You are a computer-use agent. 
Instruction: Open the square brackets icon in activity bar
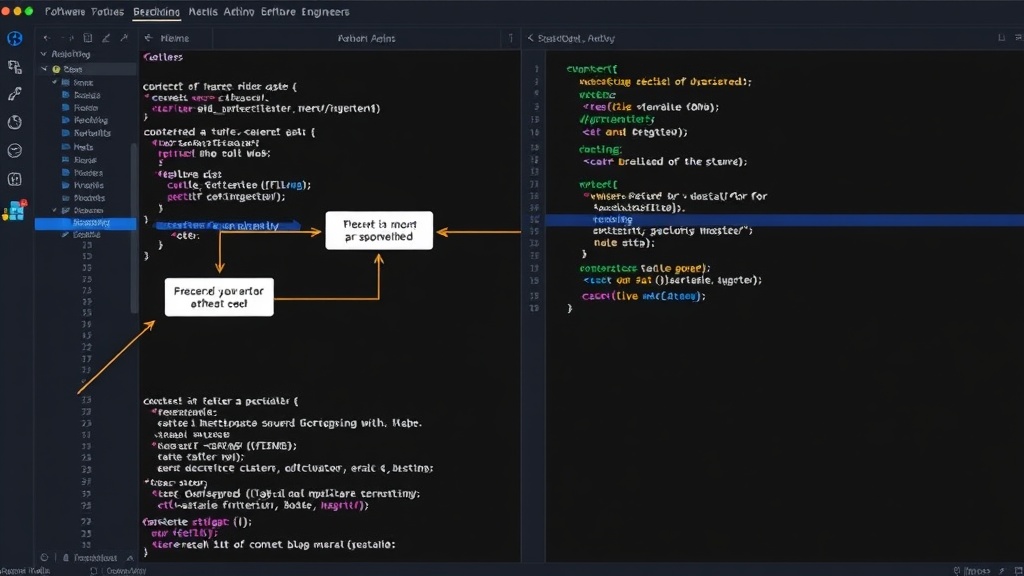pyautogui.click(x=14, y=179)
